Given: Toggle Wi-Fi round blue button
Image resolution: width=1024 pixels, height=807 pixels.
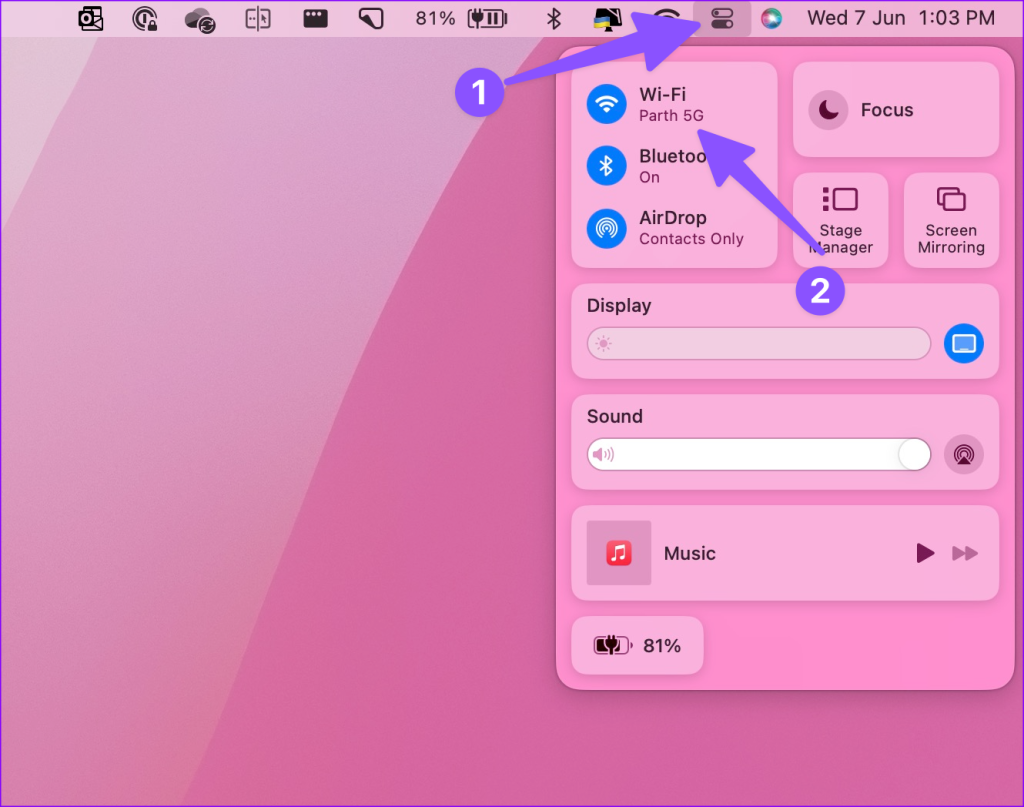Looking at the screenshot, I should click(607, 104).
